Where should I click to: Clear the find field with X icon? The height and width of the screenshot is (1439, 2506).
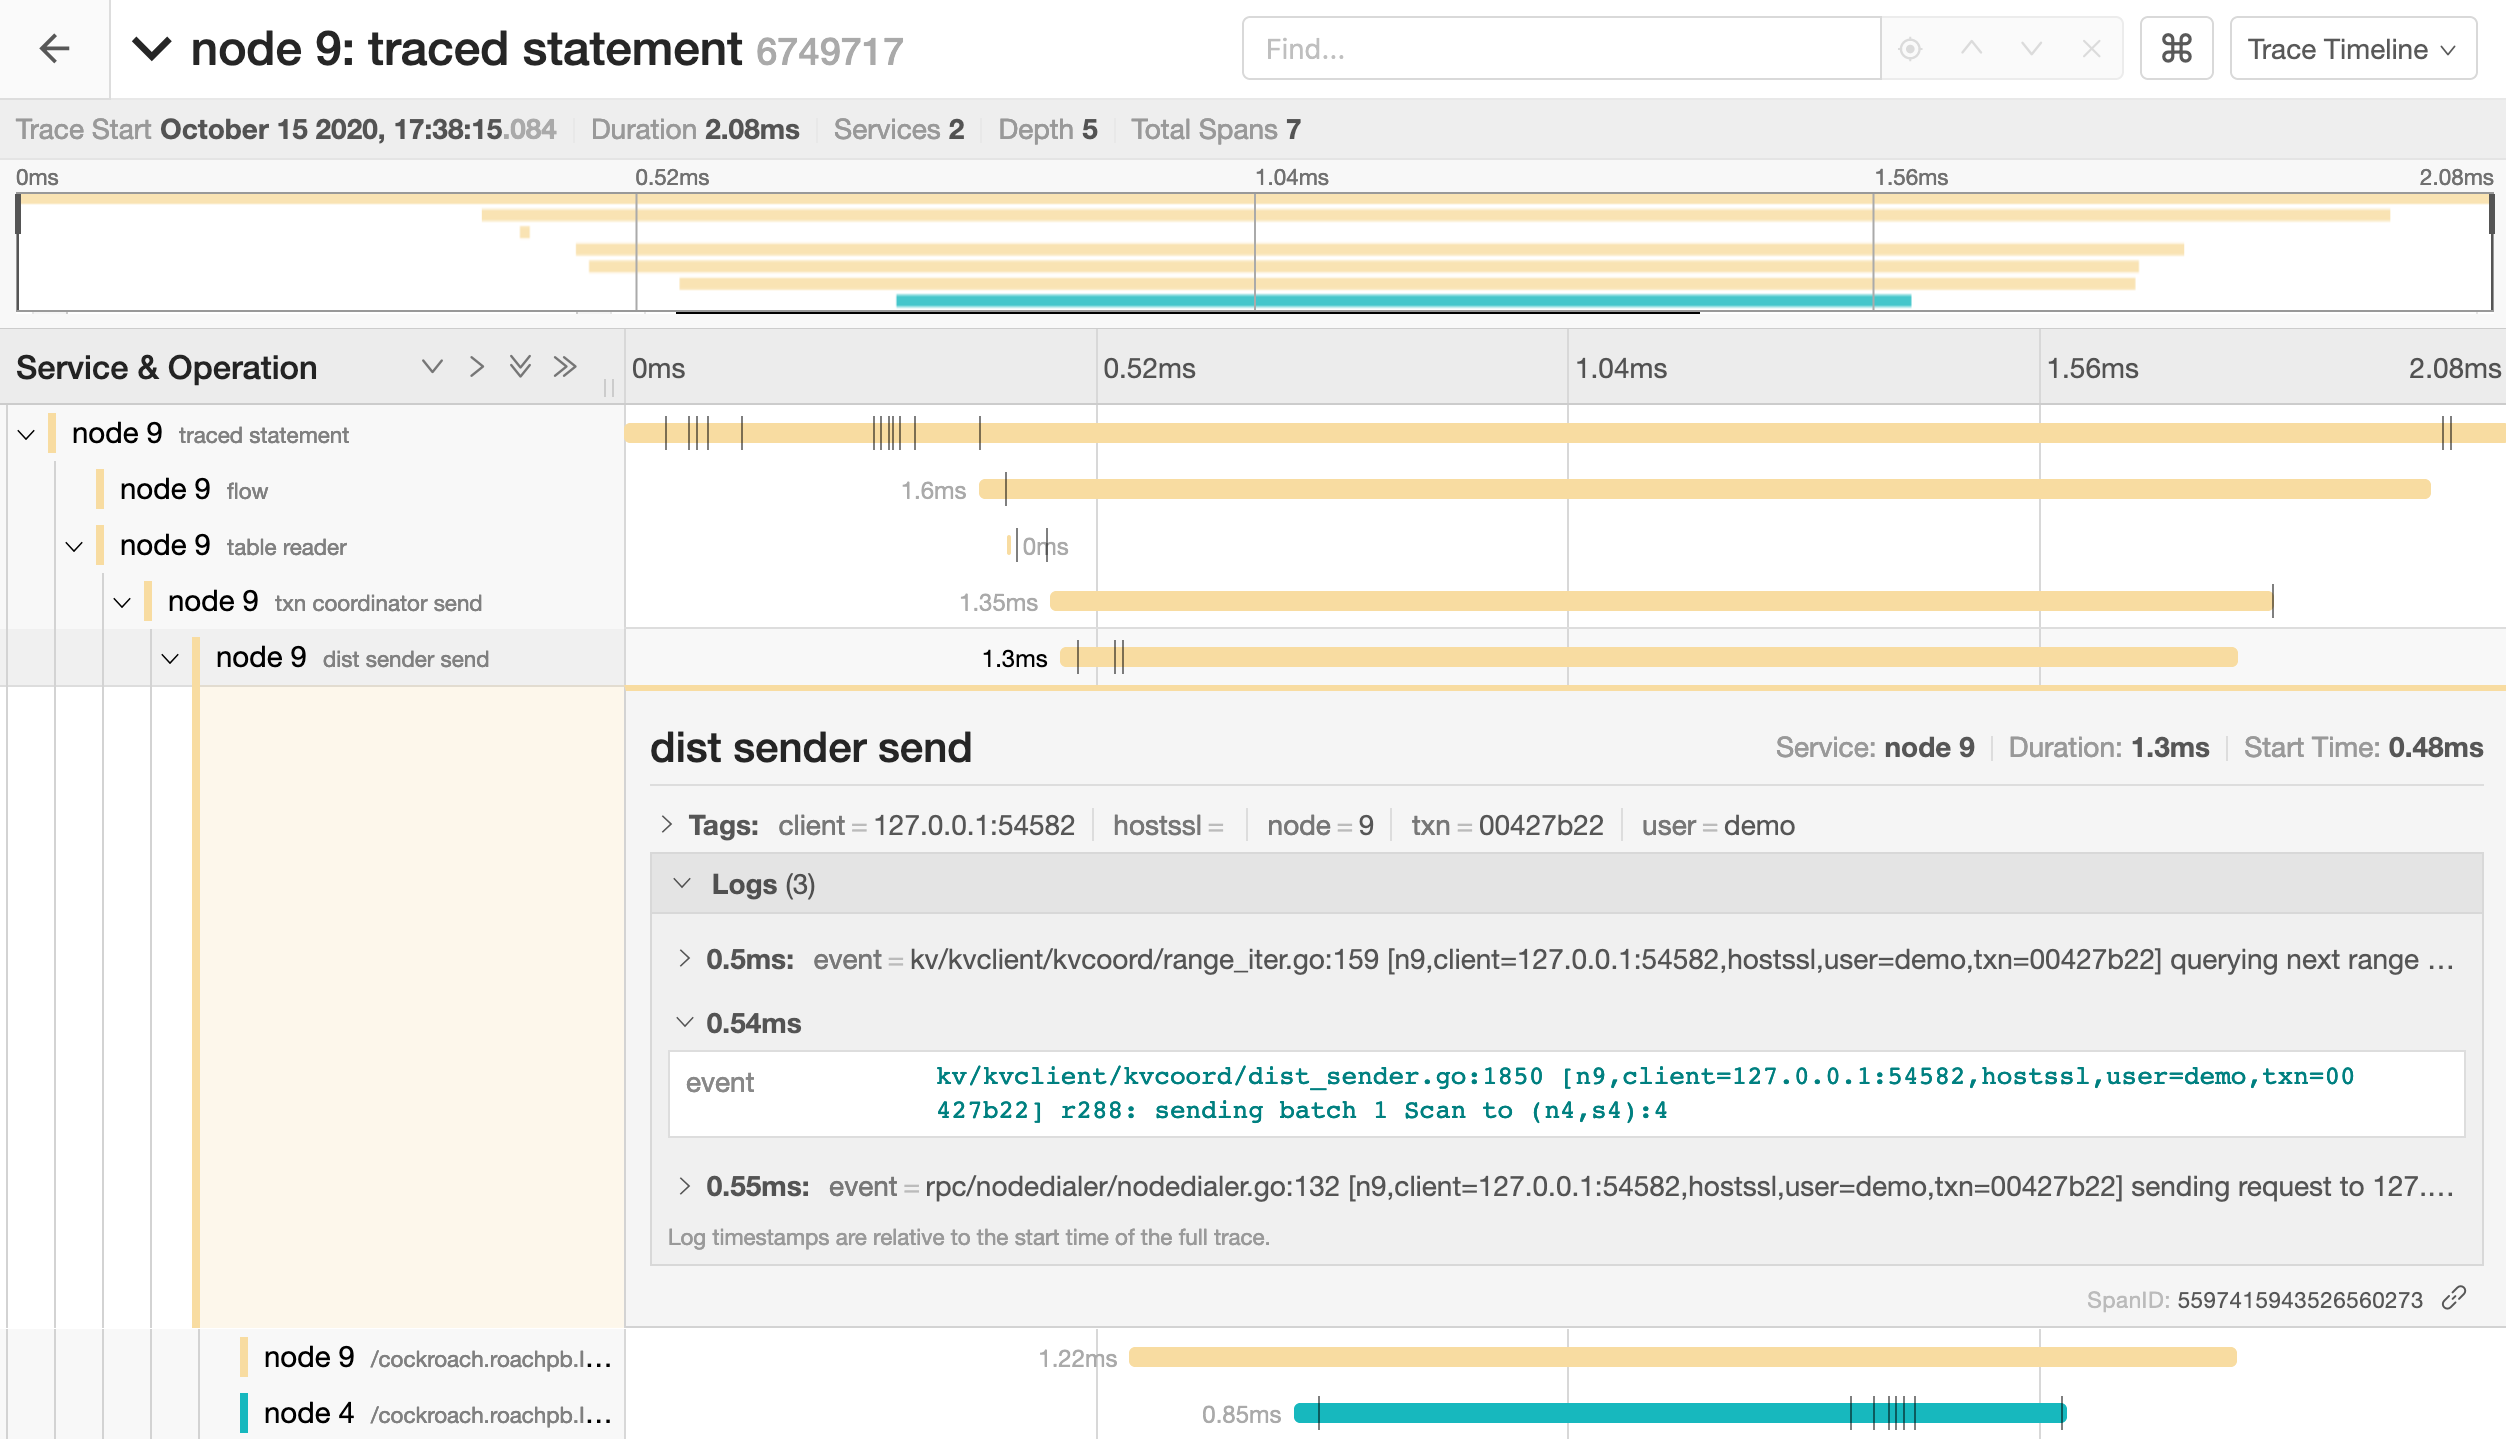point(2091,48)
